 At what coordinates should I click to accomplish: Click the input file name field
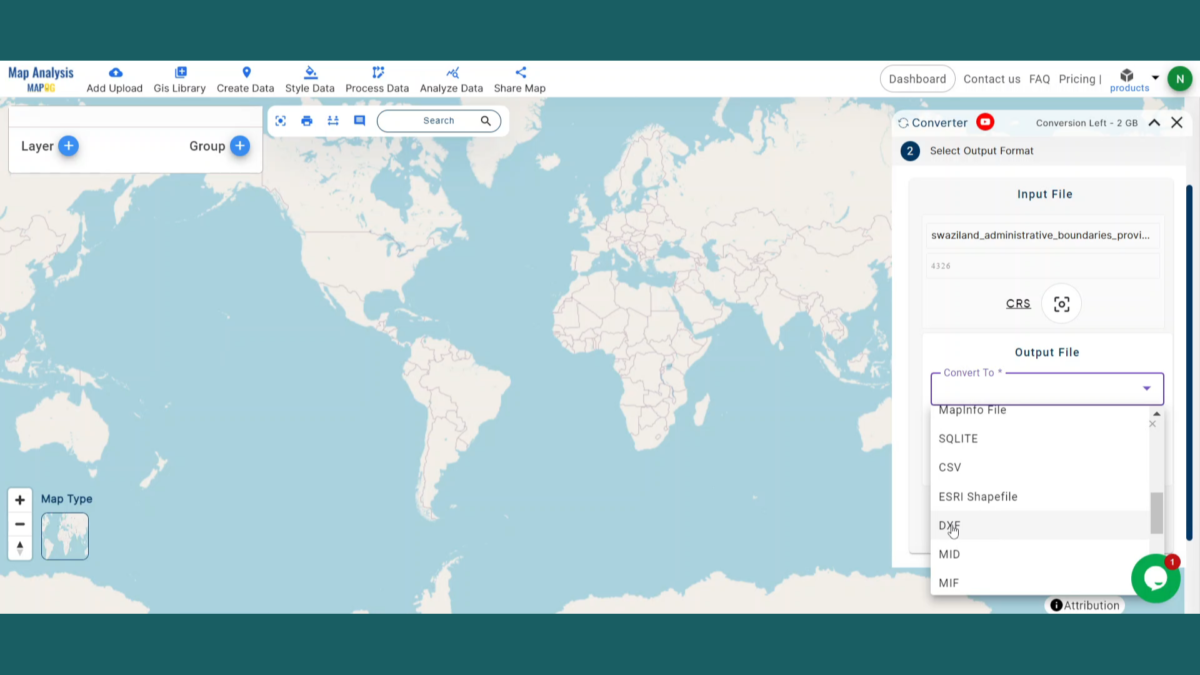[1041, 236]
